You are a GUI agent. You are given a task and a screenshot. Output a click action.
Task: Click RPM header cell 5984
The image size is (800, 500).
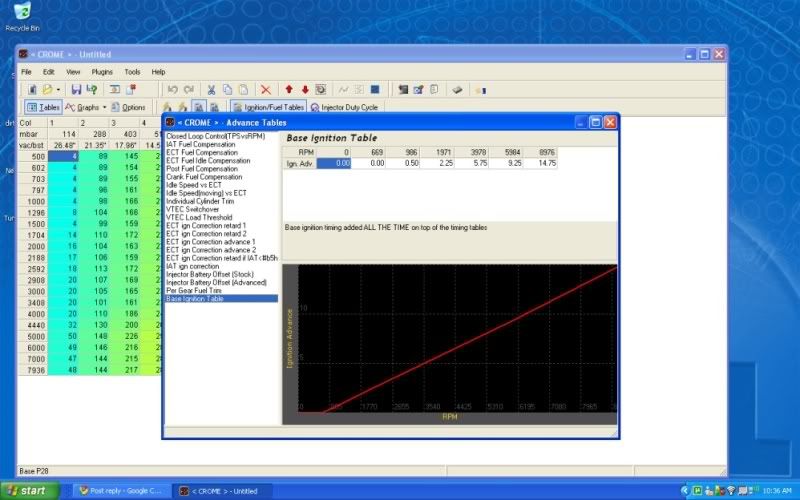point(506,152)
